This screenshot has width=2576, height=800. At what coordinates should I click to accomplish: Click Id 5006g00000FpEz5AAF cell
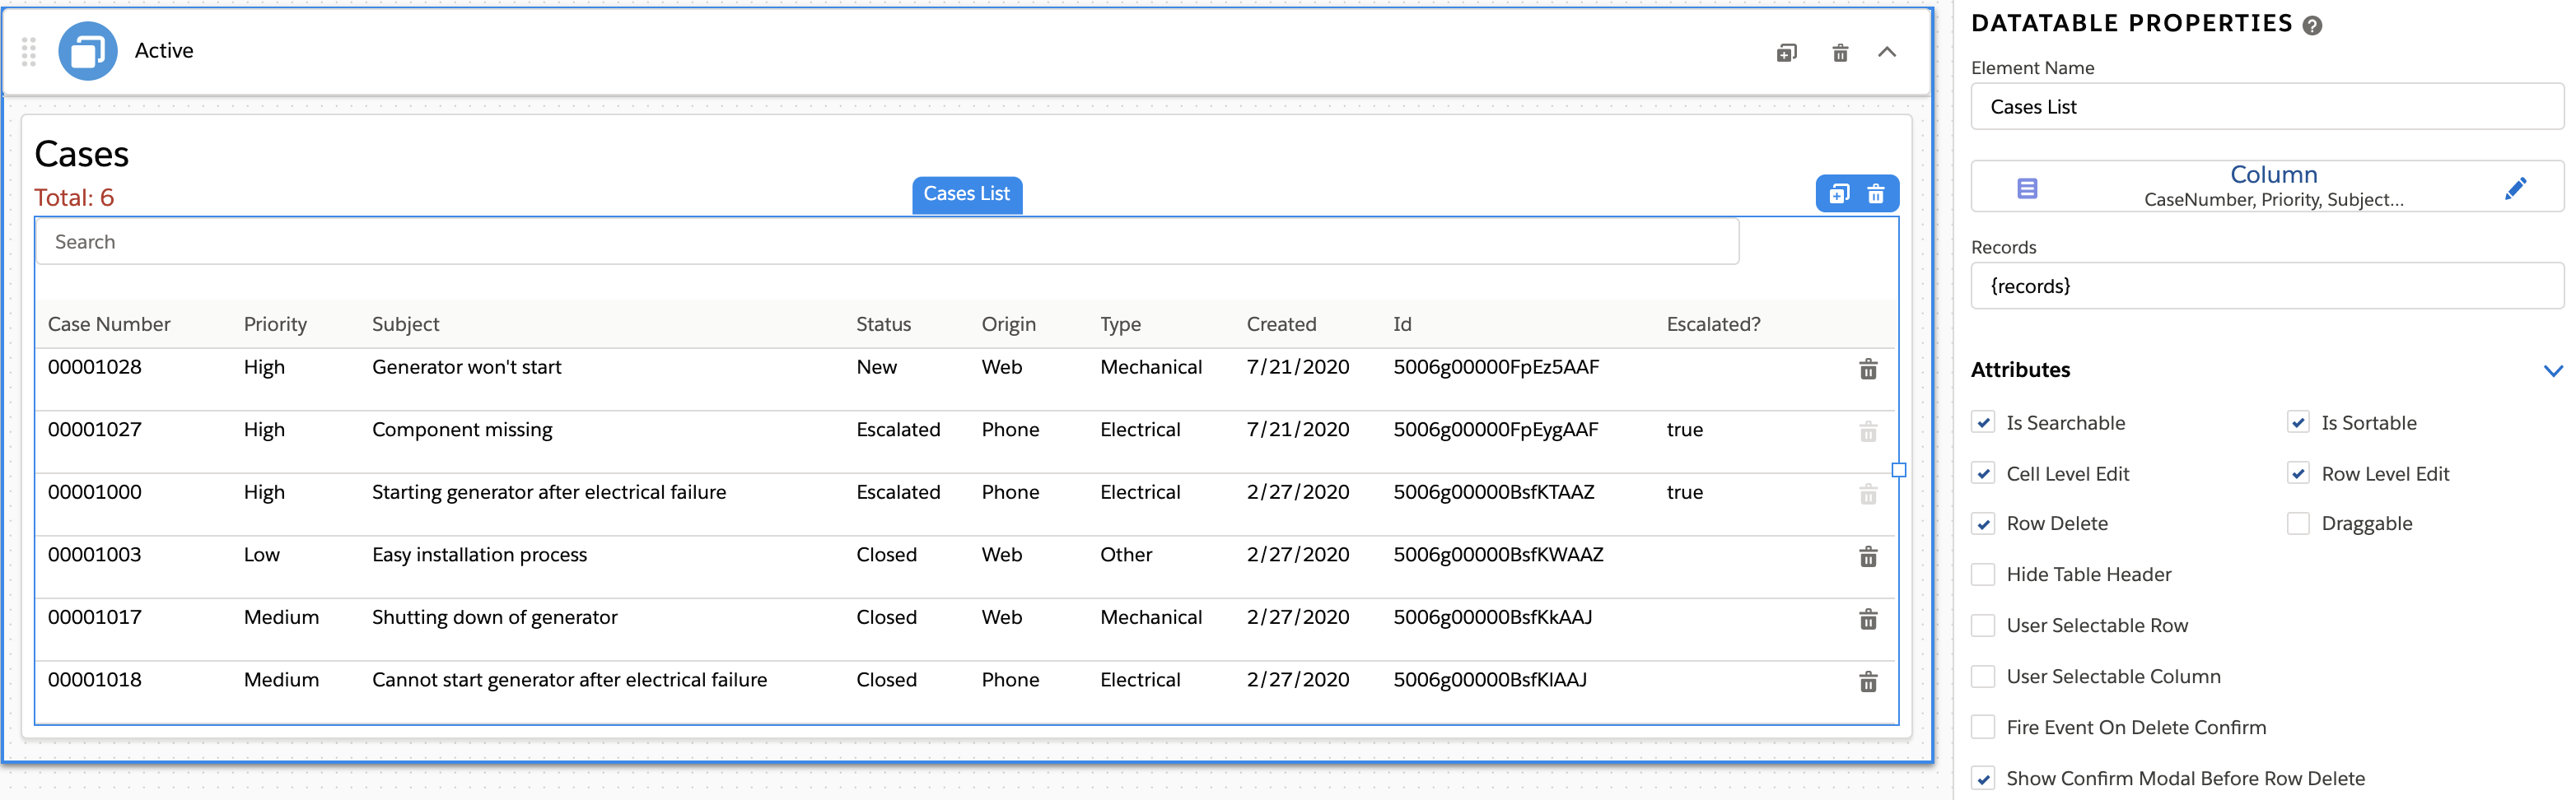pyautogui.click(x=1496, y=367)
